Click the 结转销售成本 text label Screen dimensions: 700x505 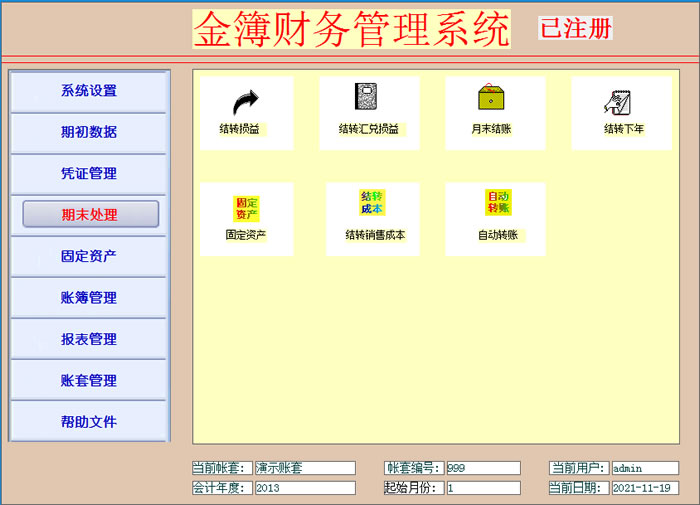375,235
